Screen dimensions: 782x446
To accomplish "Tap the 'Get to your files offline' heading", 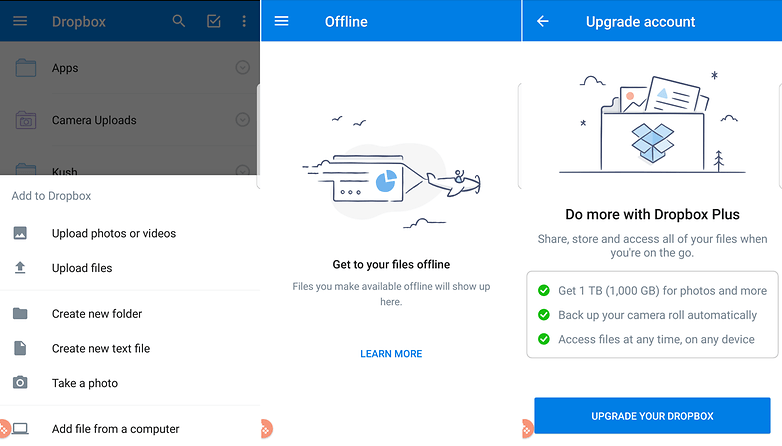I will [x=391, y=264].
